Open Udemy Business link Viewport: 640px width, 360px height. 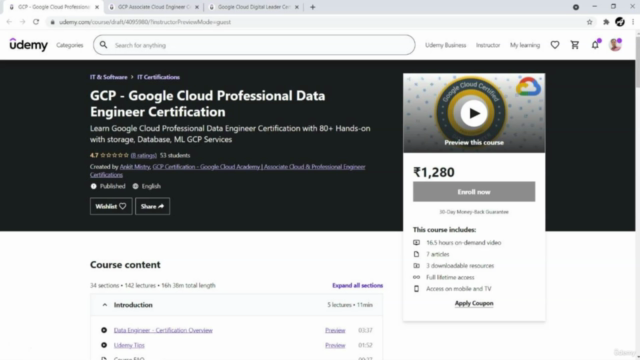click(x=445, y=45)
